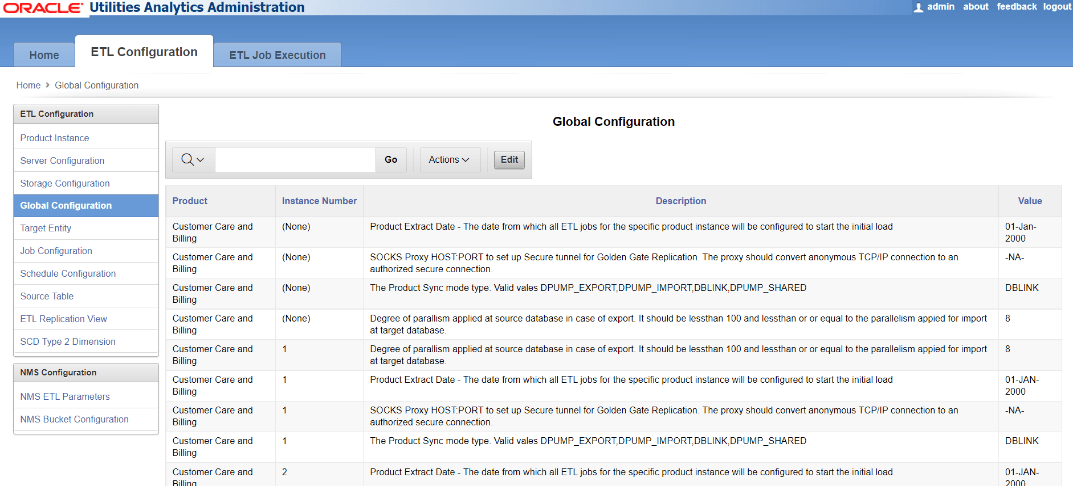Viewport: 1073px width, 486px height.
Task: Click instance number 2 cell
Action: [285, 472]
